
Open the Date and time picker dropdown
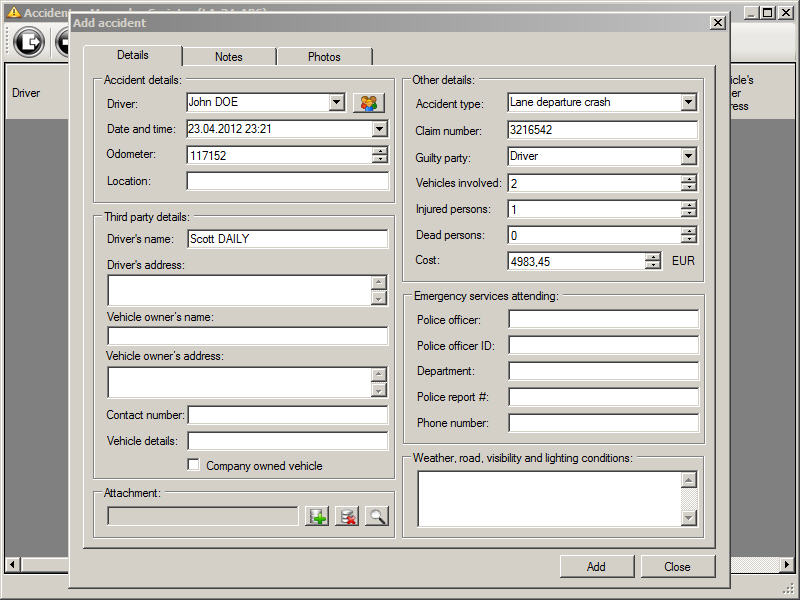pyautogui.click(x=379, y=129)
